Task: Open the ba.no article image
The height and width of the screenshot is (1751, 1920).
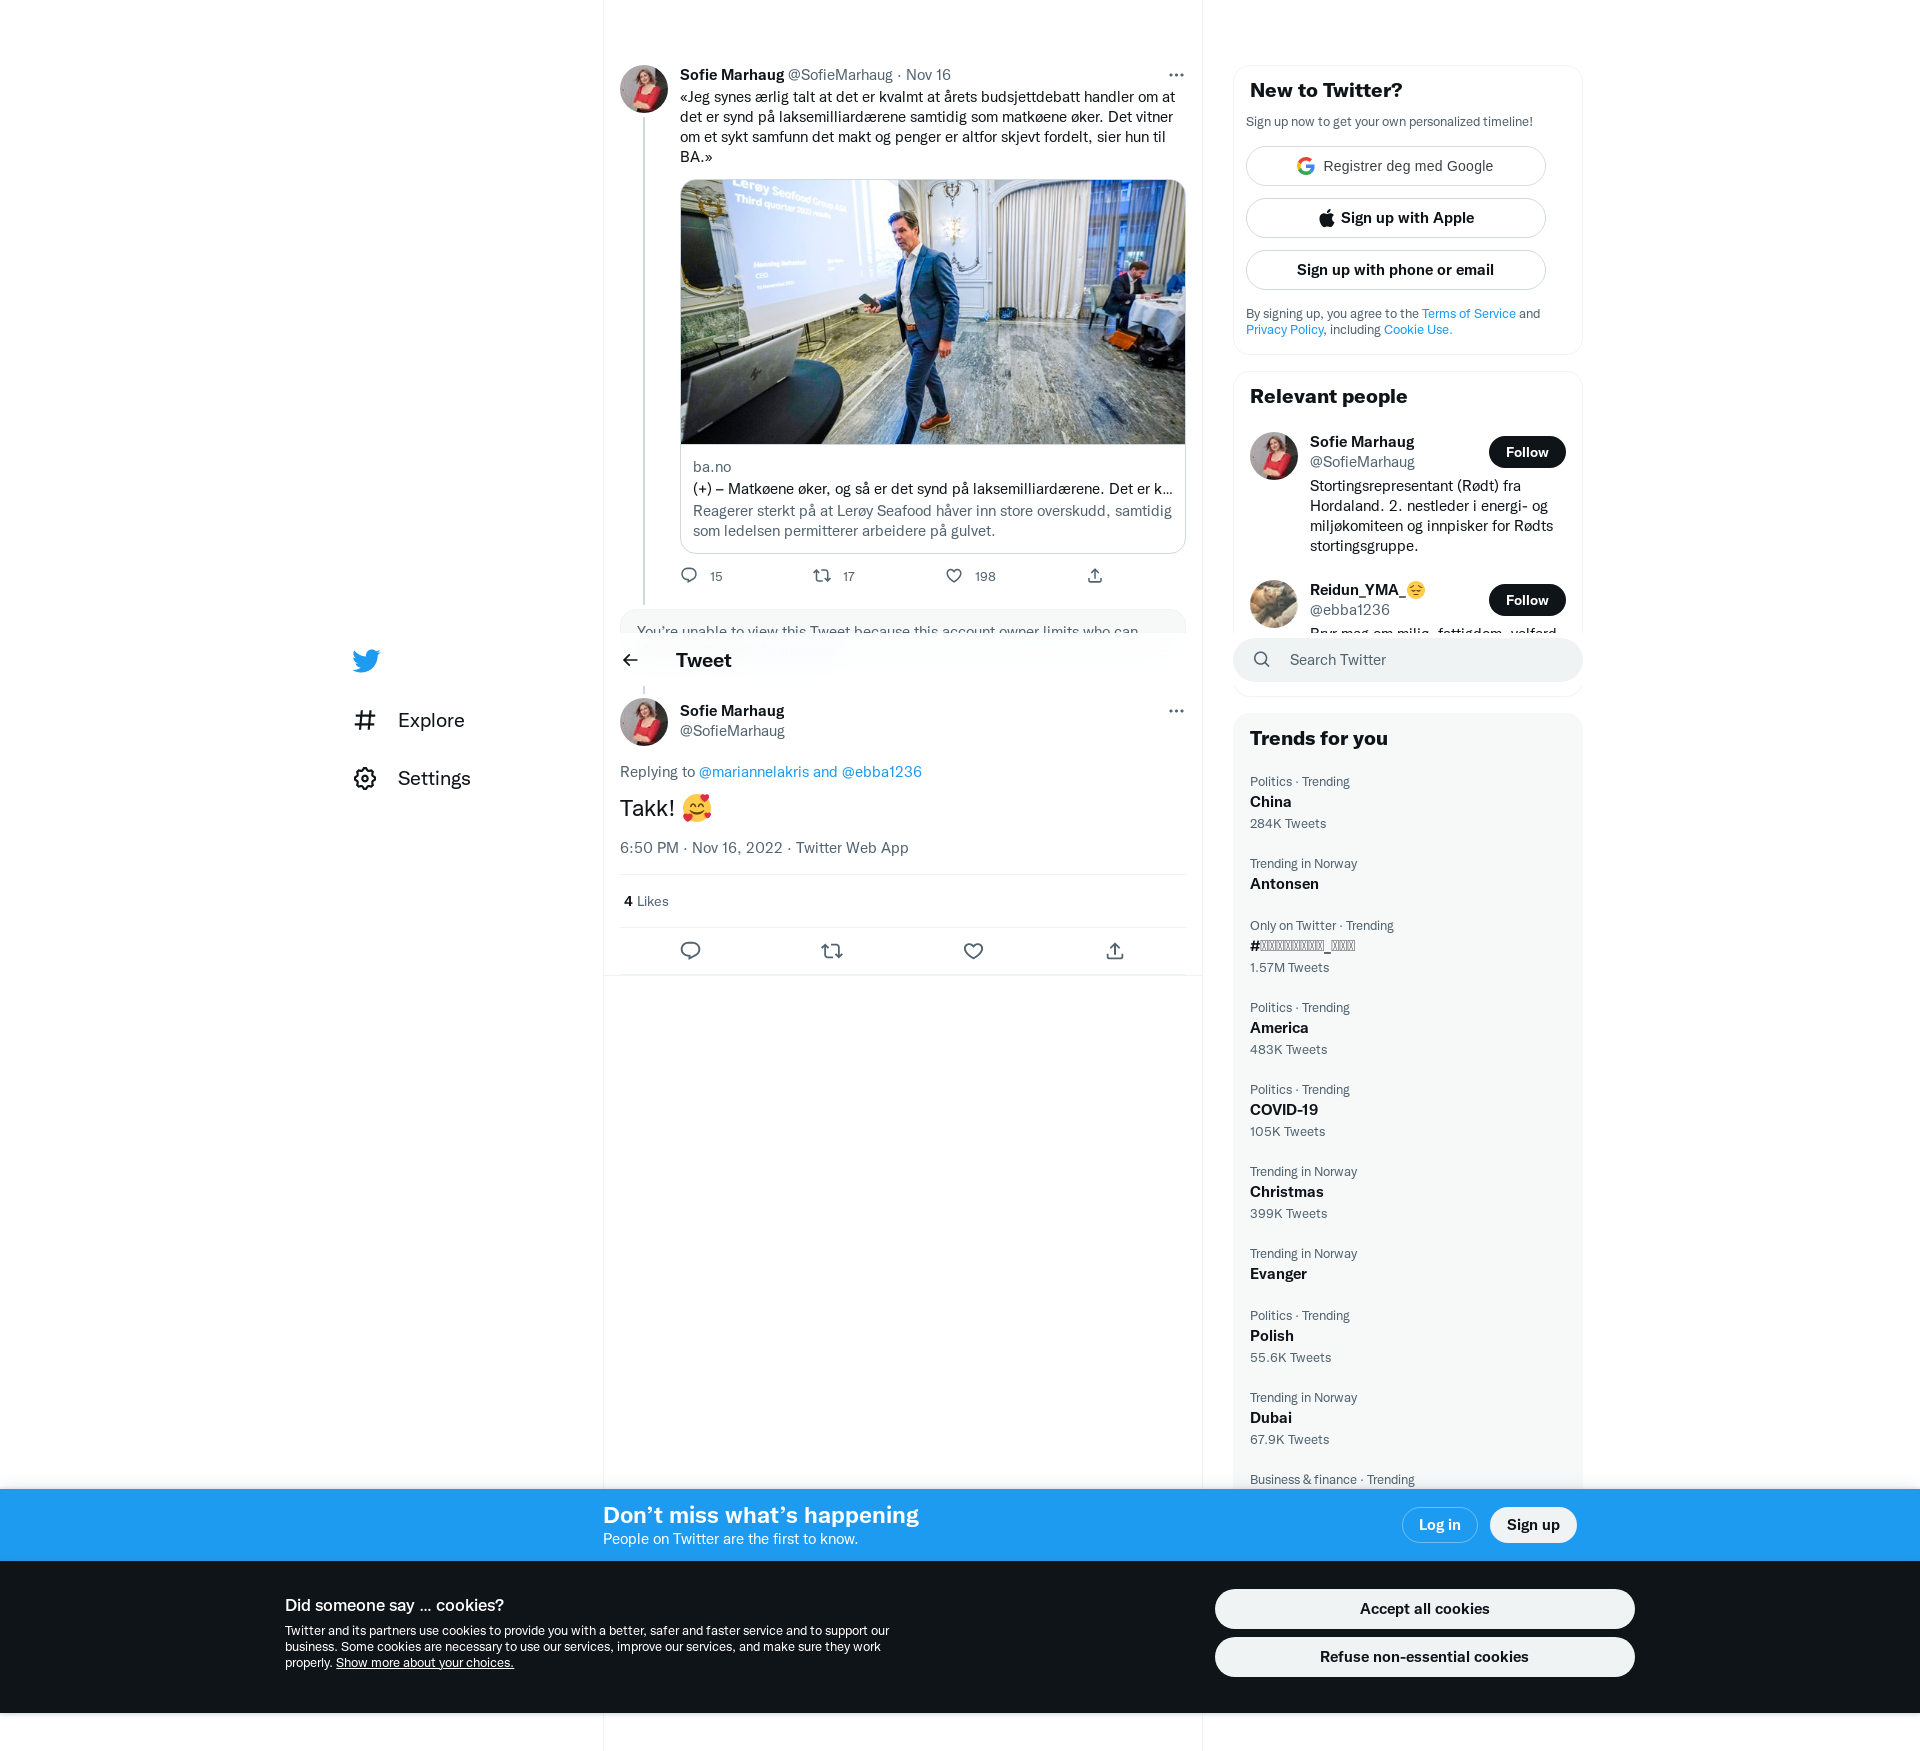Action: point(933,312)
